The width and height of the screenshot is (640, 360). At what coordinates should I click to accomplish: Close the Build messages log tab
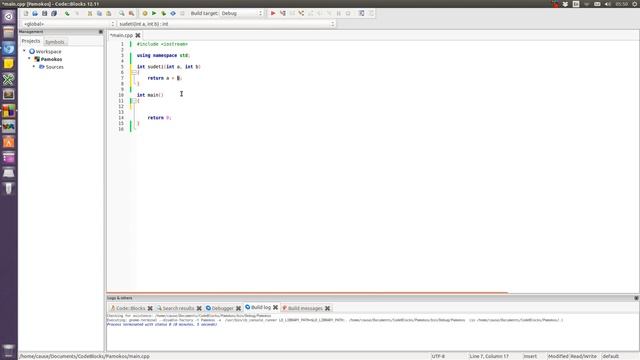point(327,308)
